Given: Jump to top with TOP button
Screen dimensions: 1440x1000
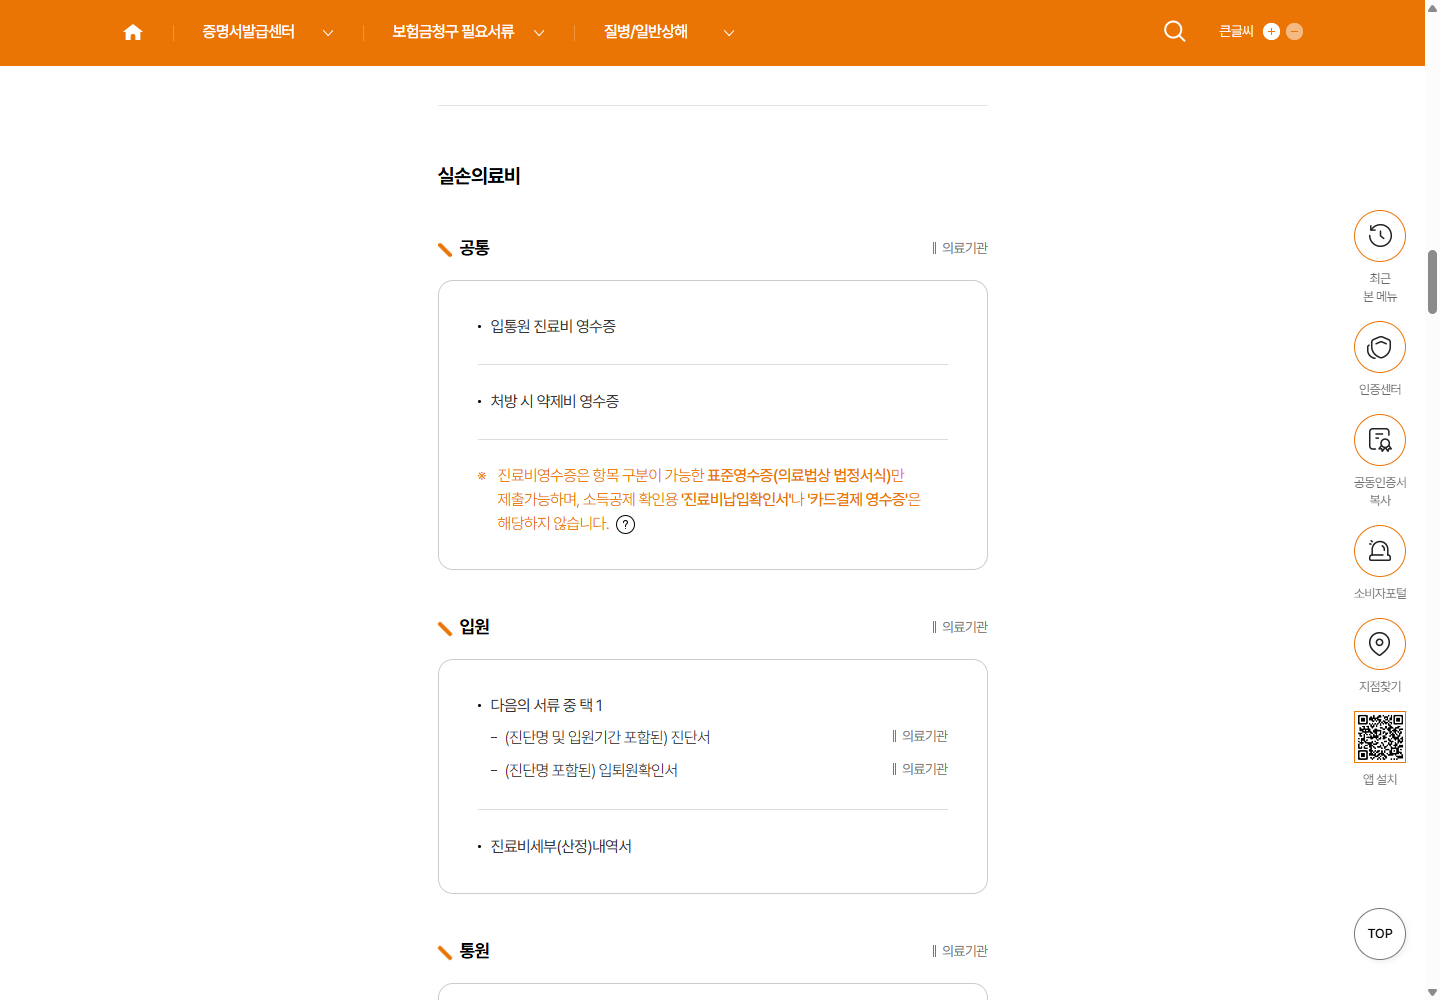Looking at the screenshot, I should pyautogui.click(x=1380, y=933).
